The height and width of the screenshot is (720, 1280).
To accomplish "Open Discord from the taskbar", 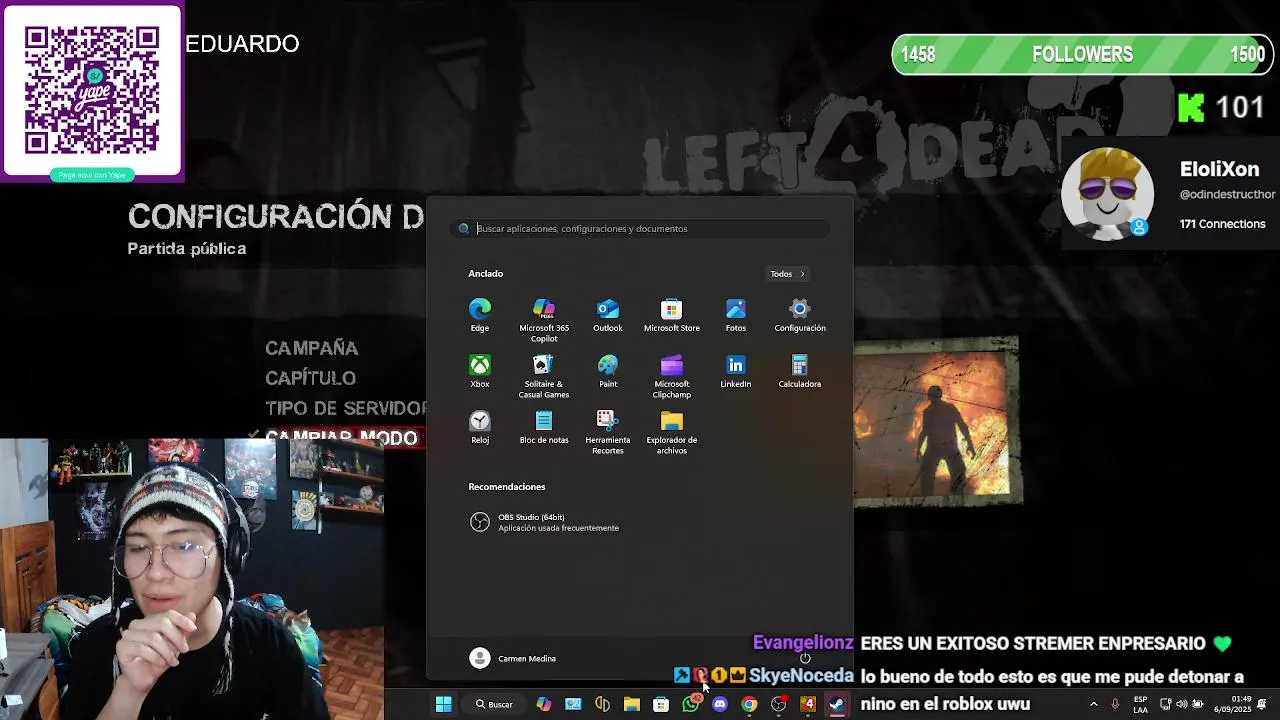I will pyautogui.click(x=720, y=704).
